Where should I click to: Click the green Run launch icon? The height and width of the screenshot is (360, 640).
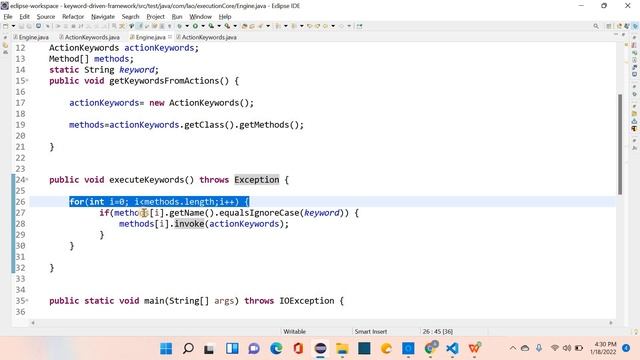point(196,26)
